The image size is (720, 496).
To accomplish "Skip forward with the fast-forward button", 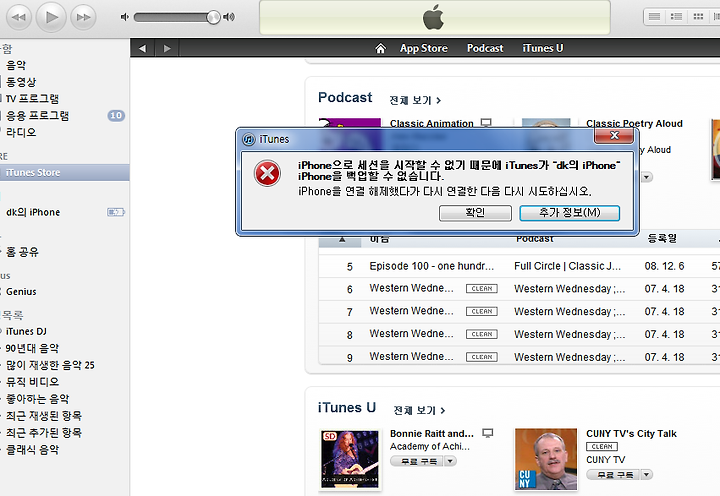I will coord(83,17).
